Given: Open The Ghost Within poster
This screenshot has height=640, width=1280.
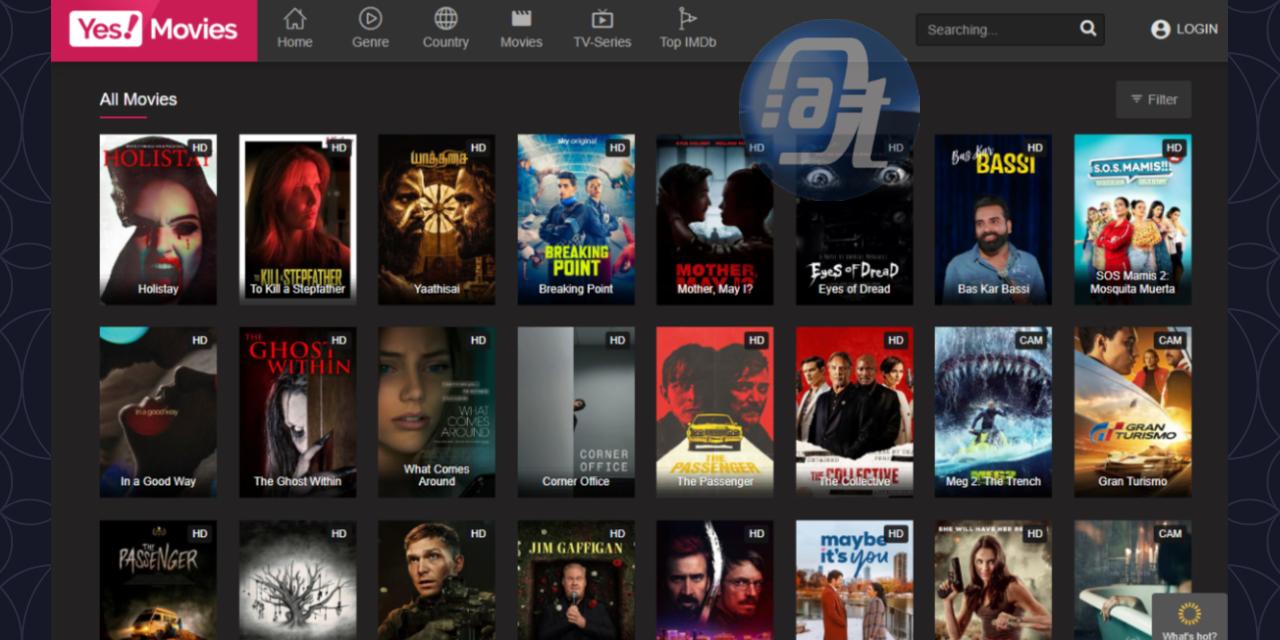Looking at the screenshot, I should pos(297,412).
